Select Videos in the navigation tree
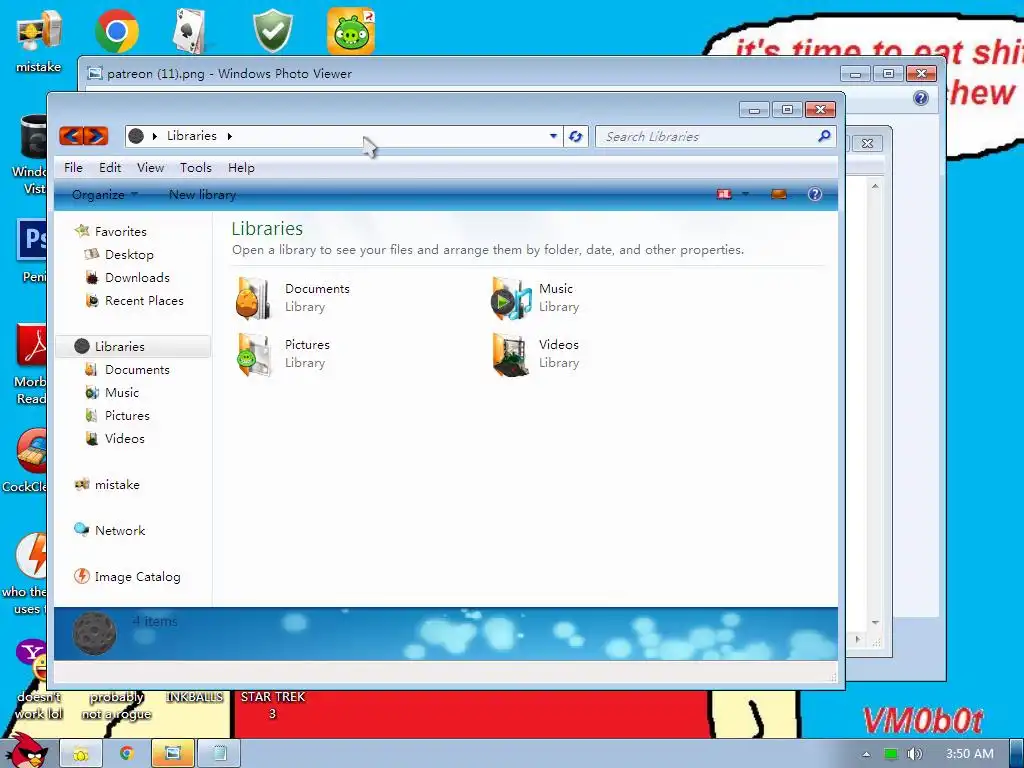 click(115, 438)
